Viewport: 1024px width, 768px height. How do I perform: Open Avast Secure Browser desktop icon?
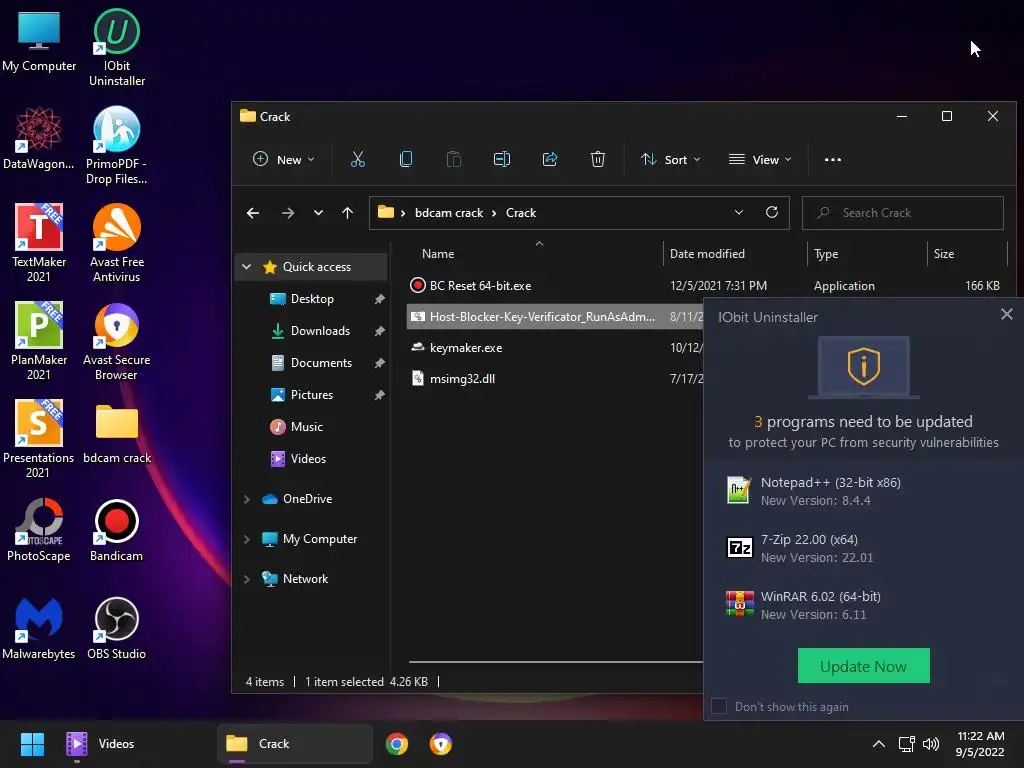pos(117,341)
